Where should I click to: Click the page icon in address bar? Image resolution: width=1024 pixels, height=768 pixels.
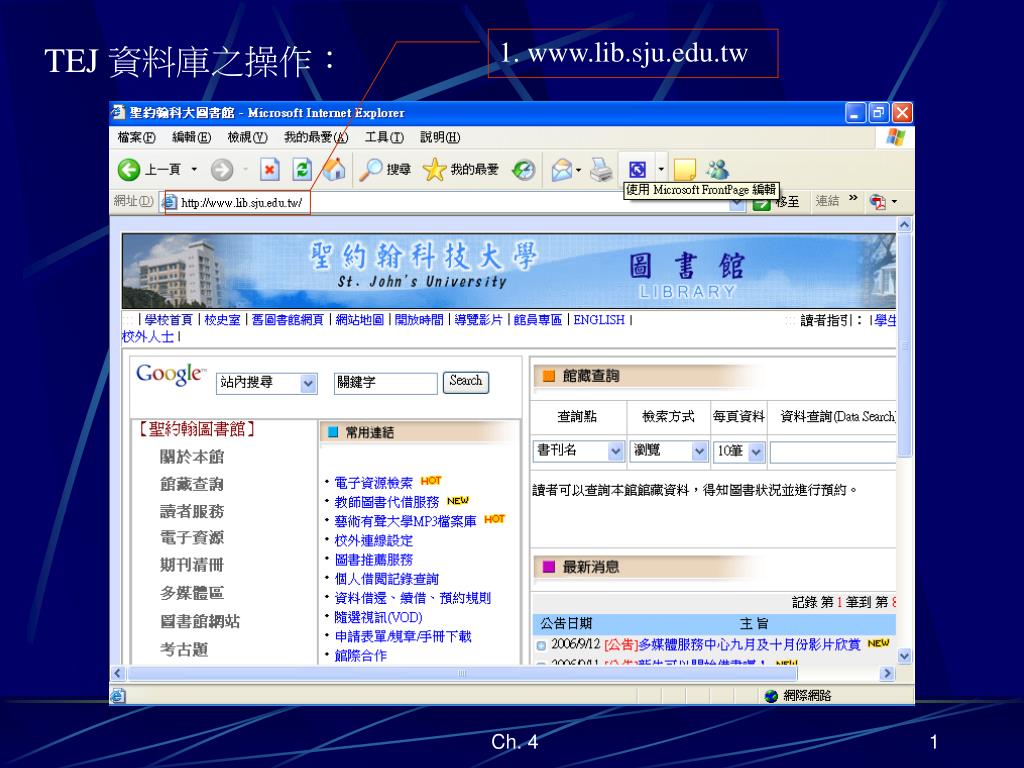click(x=169, y=202)
